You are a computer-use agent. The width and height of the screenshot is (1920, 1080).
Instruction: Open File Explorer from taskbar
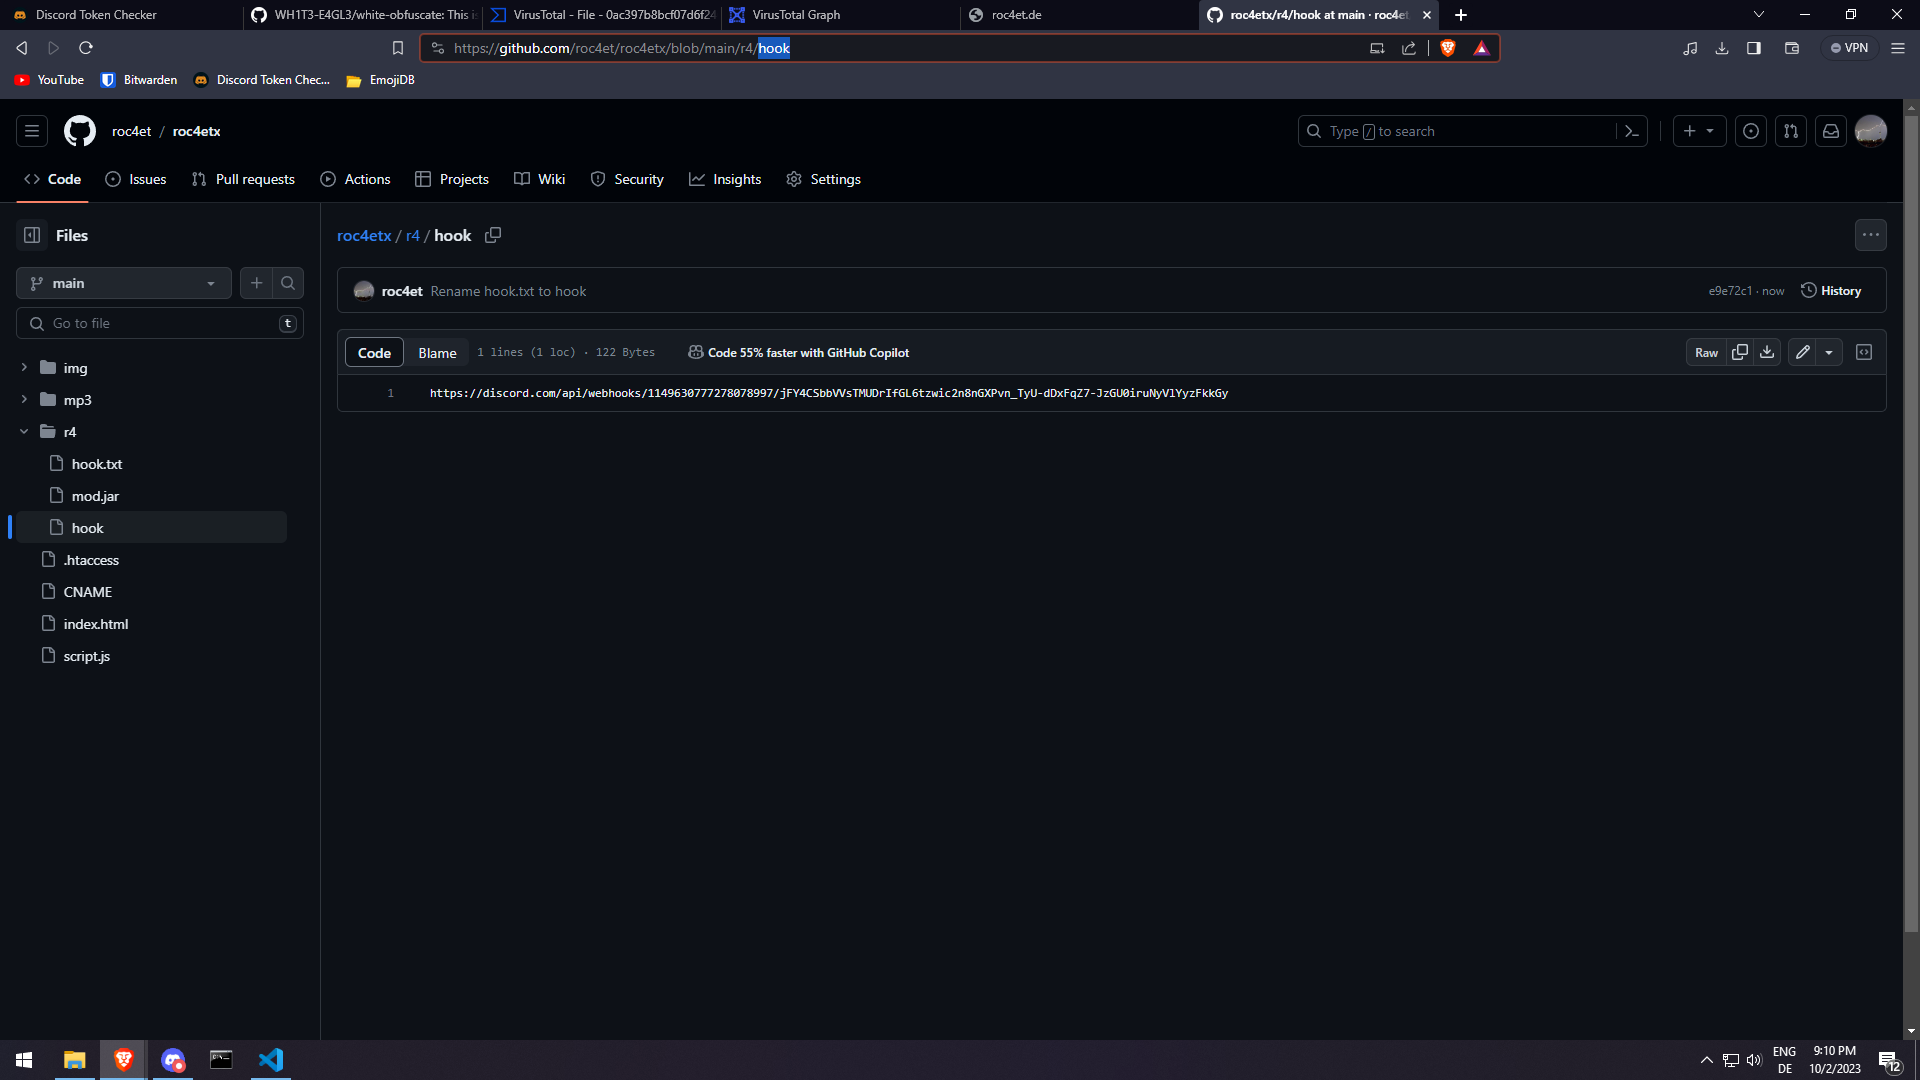(x=75, y=1060)
